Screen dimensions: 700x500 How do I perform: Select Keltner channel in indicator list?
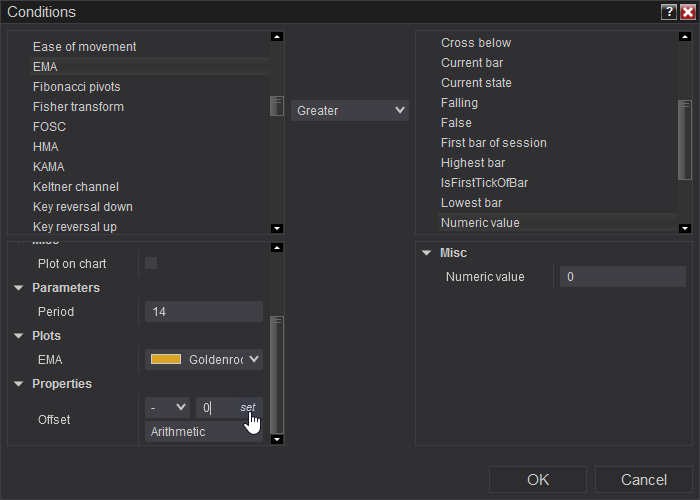(x=76, y=187)
